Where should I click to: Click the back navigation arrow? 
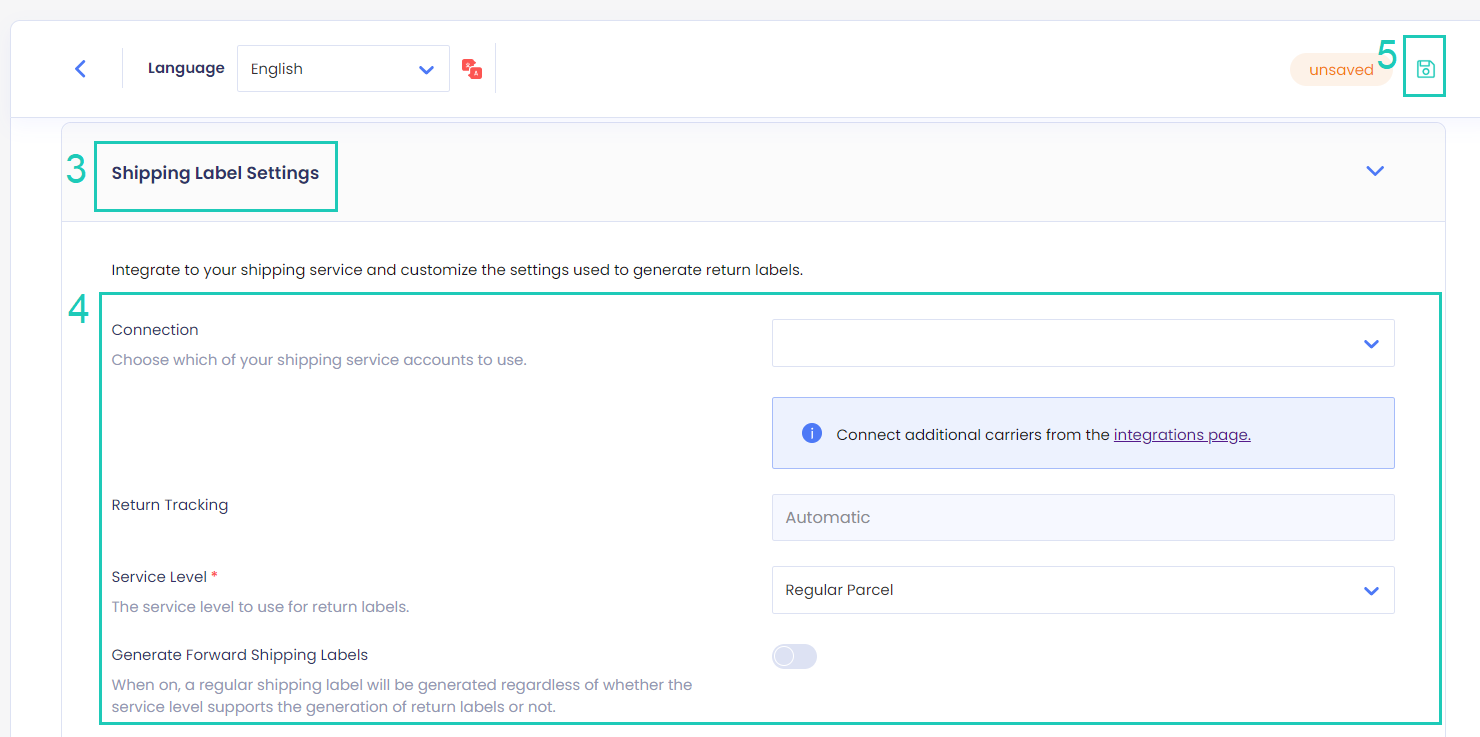(80, 68)
